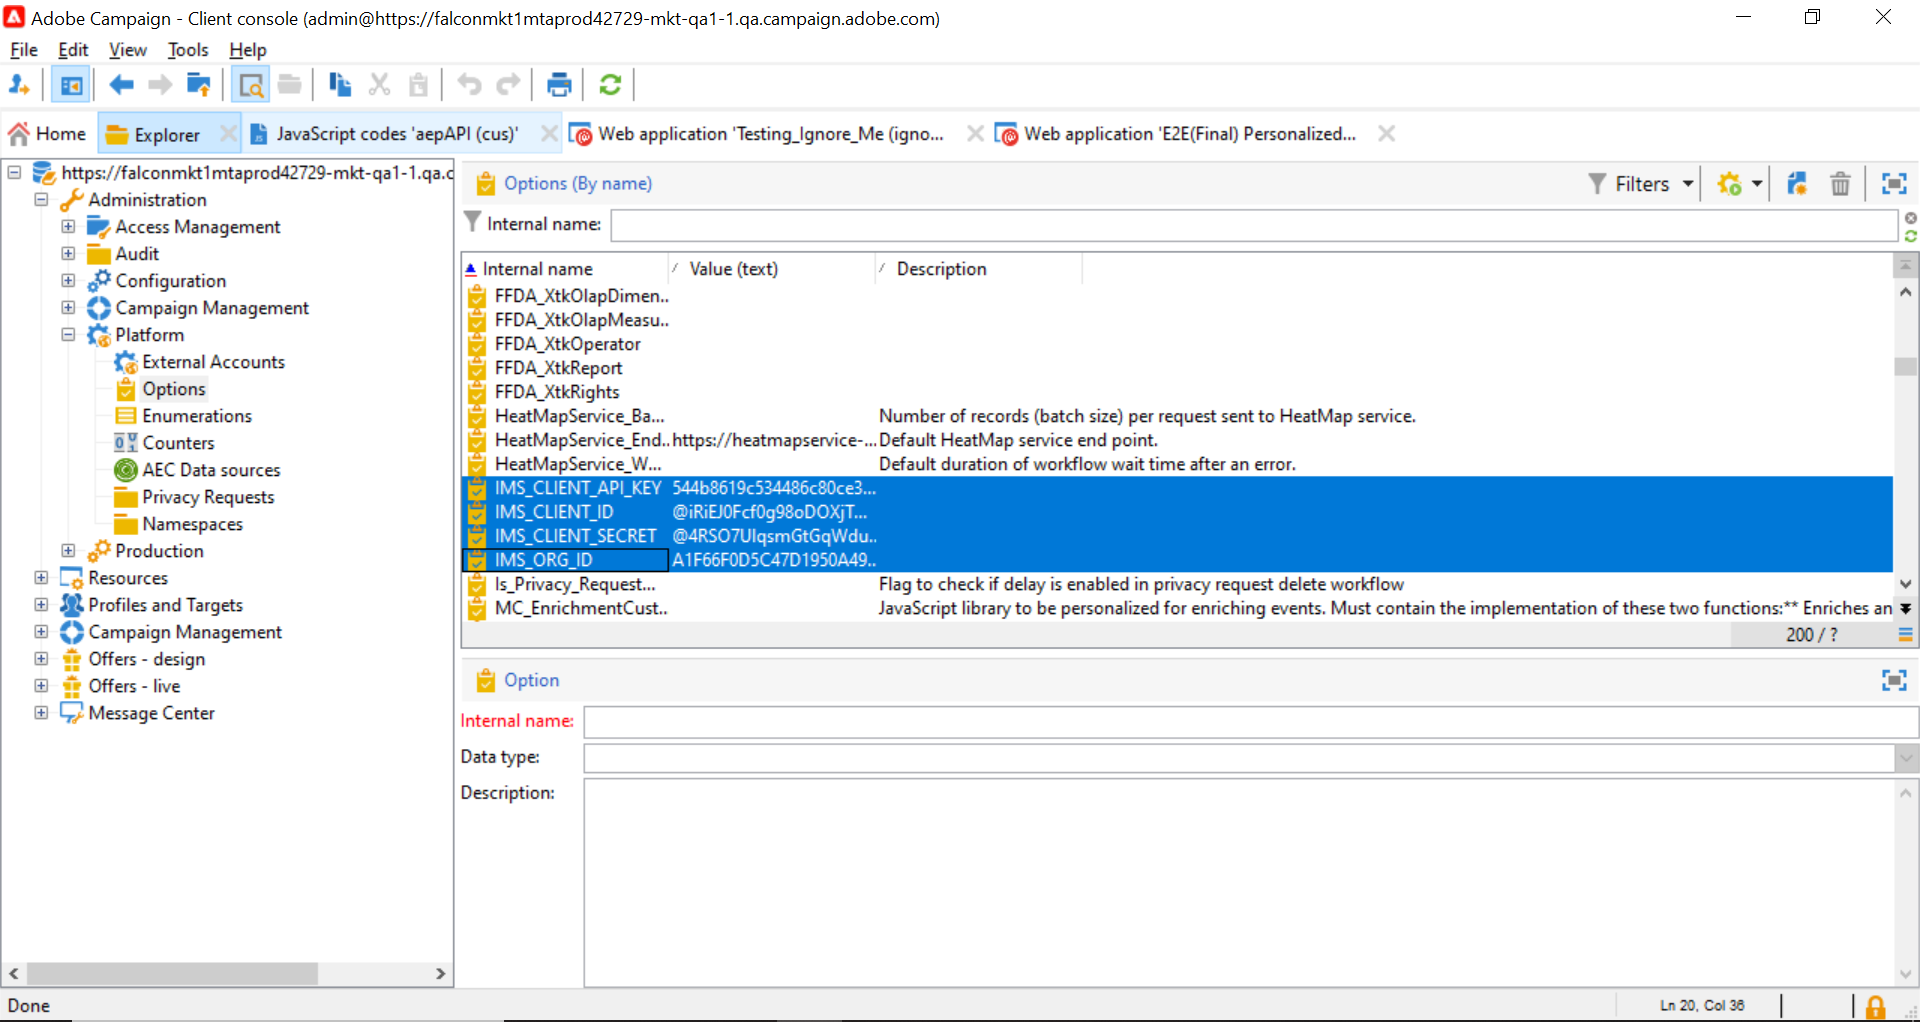Expand the Audit folder node

(68, 254)
